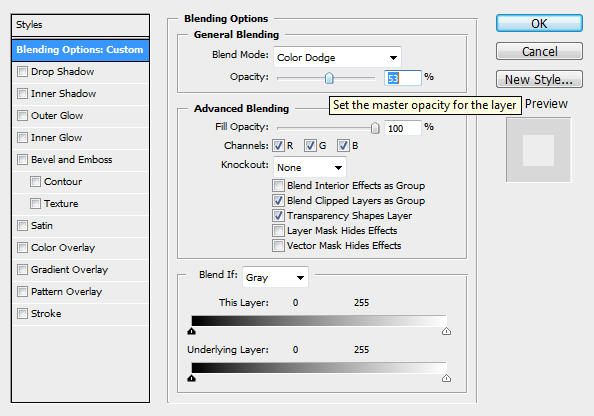
Task: Check Layer Mask Hides Effects
Action: (278, 230)
